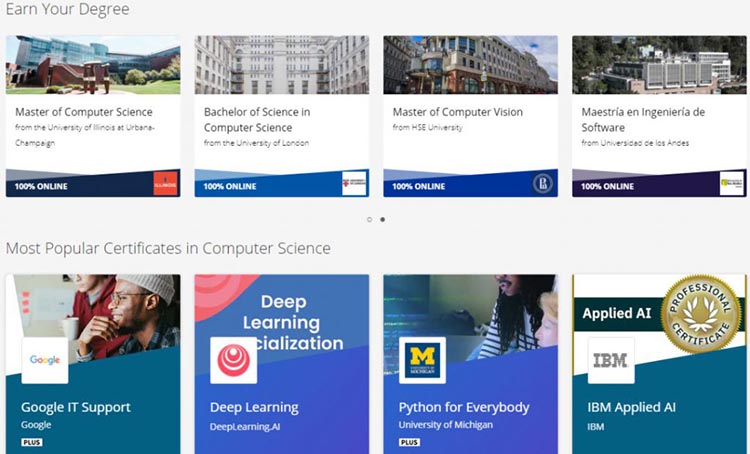Click '100% ONLINE' on Universidad de los Andes card

(x=607, y=187)
